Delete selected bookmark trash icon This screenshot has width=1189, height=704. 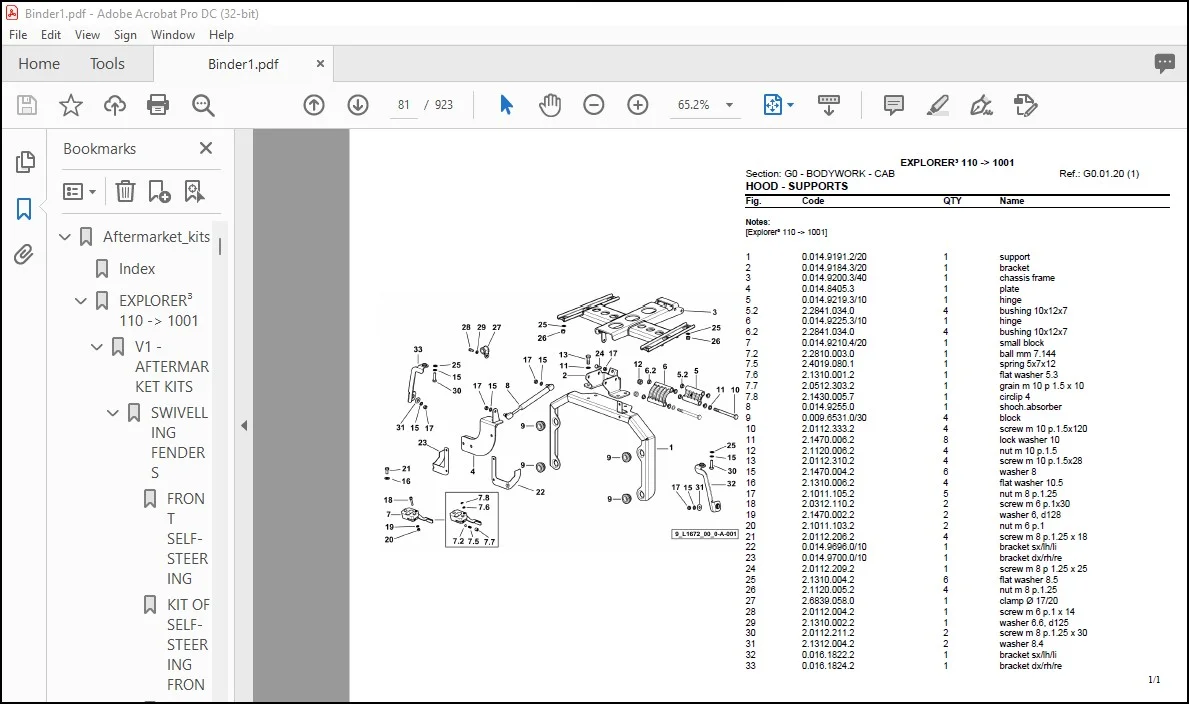[x=125, y=191]
